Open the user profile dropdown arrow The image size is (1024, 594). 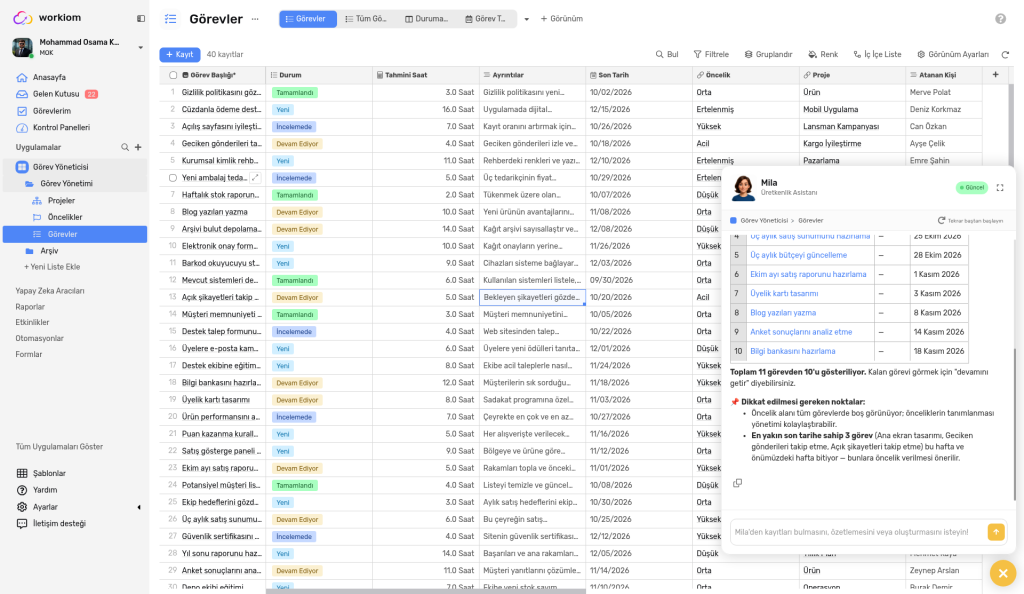140,48
